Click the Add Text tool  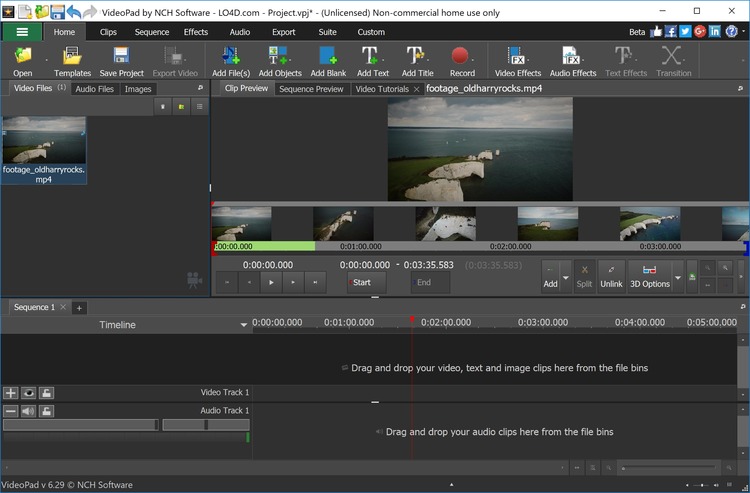click(373, 61)
